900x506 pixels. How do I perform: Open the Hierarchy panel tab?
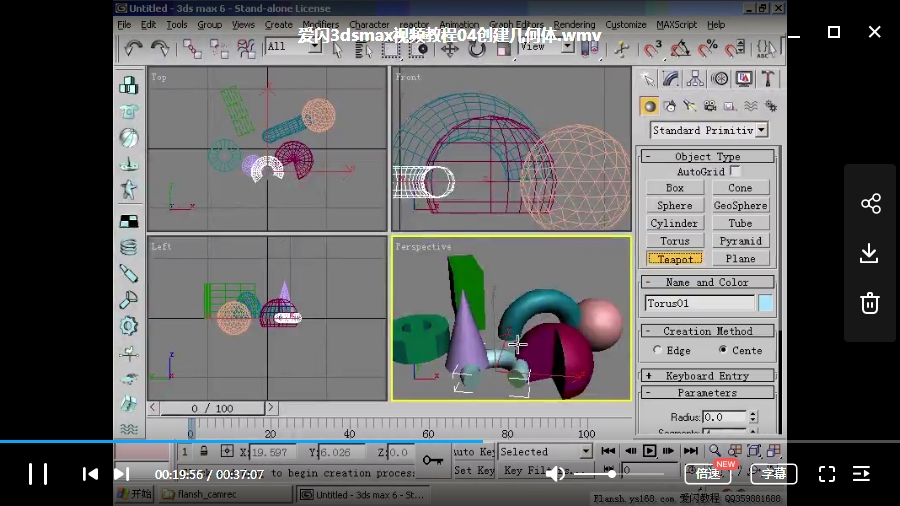coord(695,79)
